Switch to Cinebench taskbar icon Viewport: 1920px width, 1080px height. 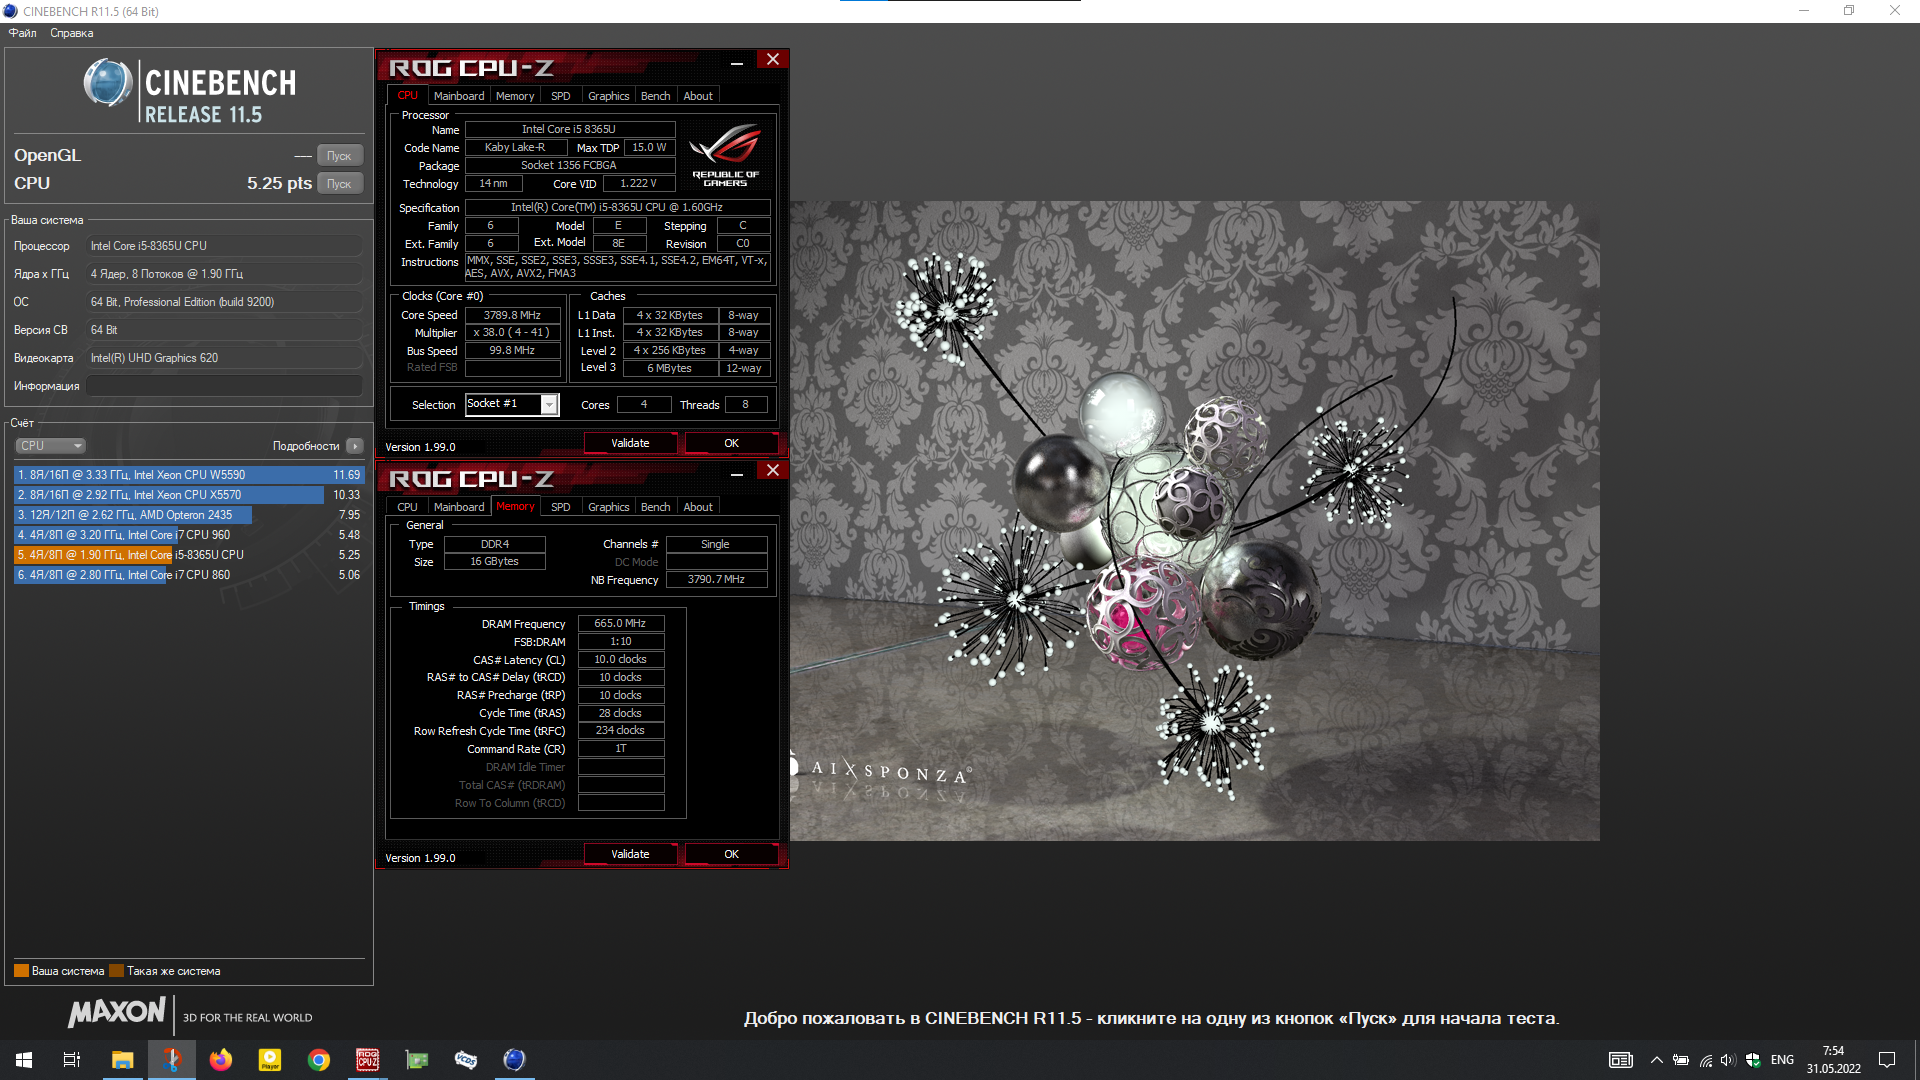point(514,1060)
